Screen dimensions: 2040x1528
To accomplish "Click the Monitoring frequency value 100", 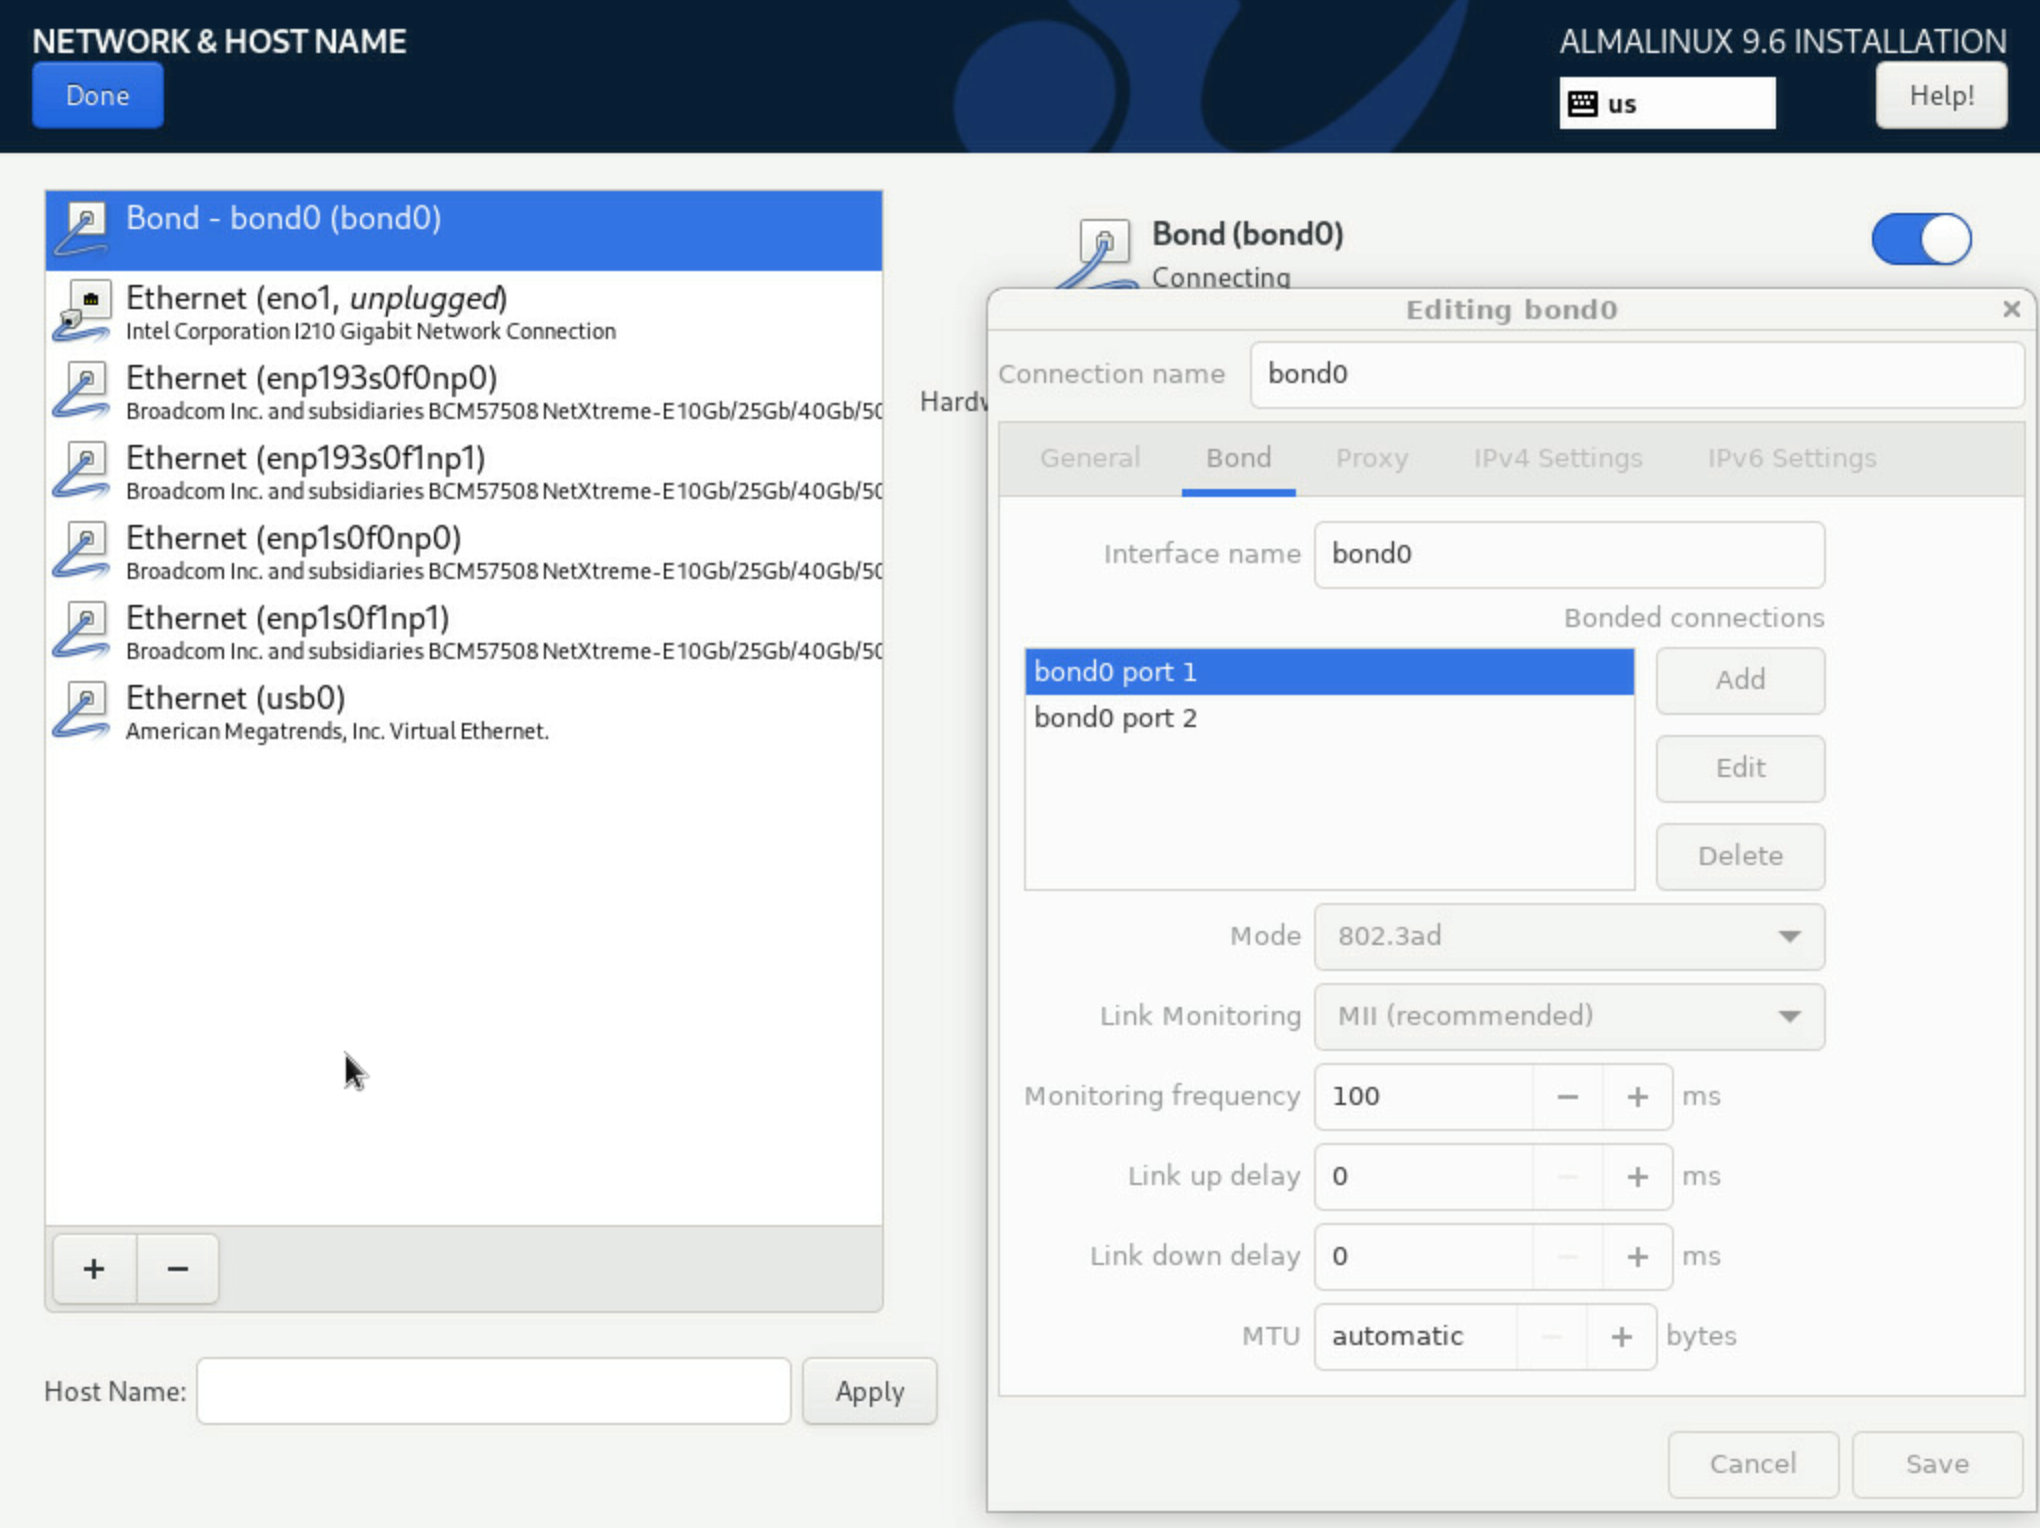I will (x=1423, y=1097).
